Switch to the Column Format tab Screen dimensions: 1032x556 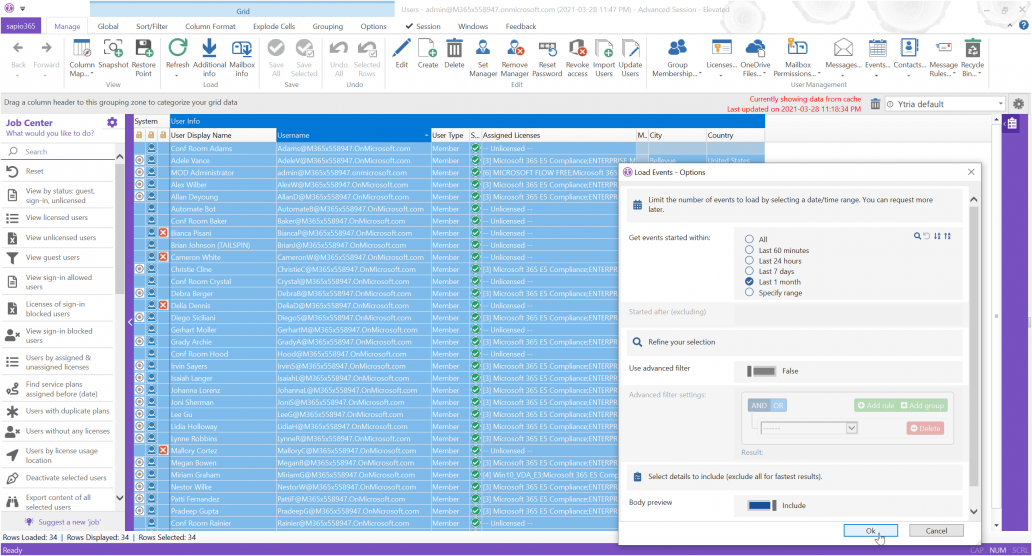point(210,26)
